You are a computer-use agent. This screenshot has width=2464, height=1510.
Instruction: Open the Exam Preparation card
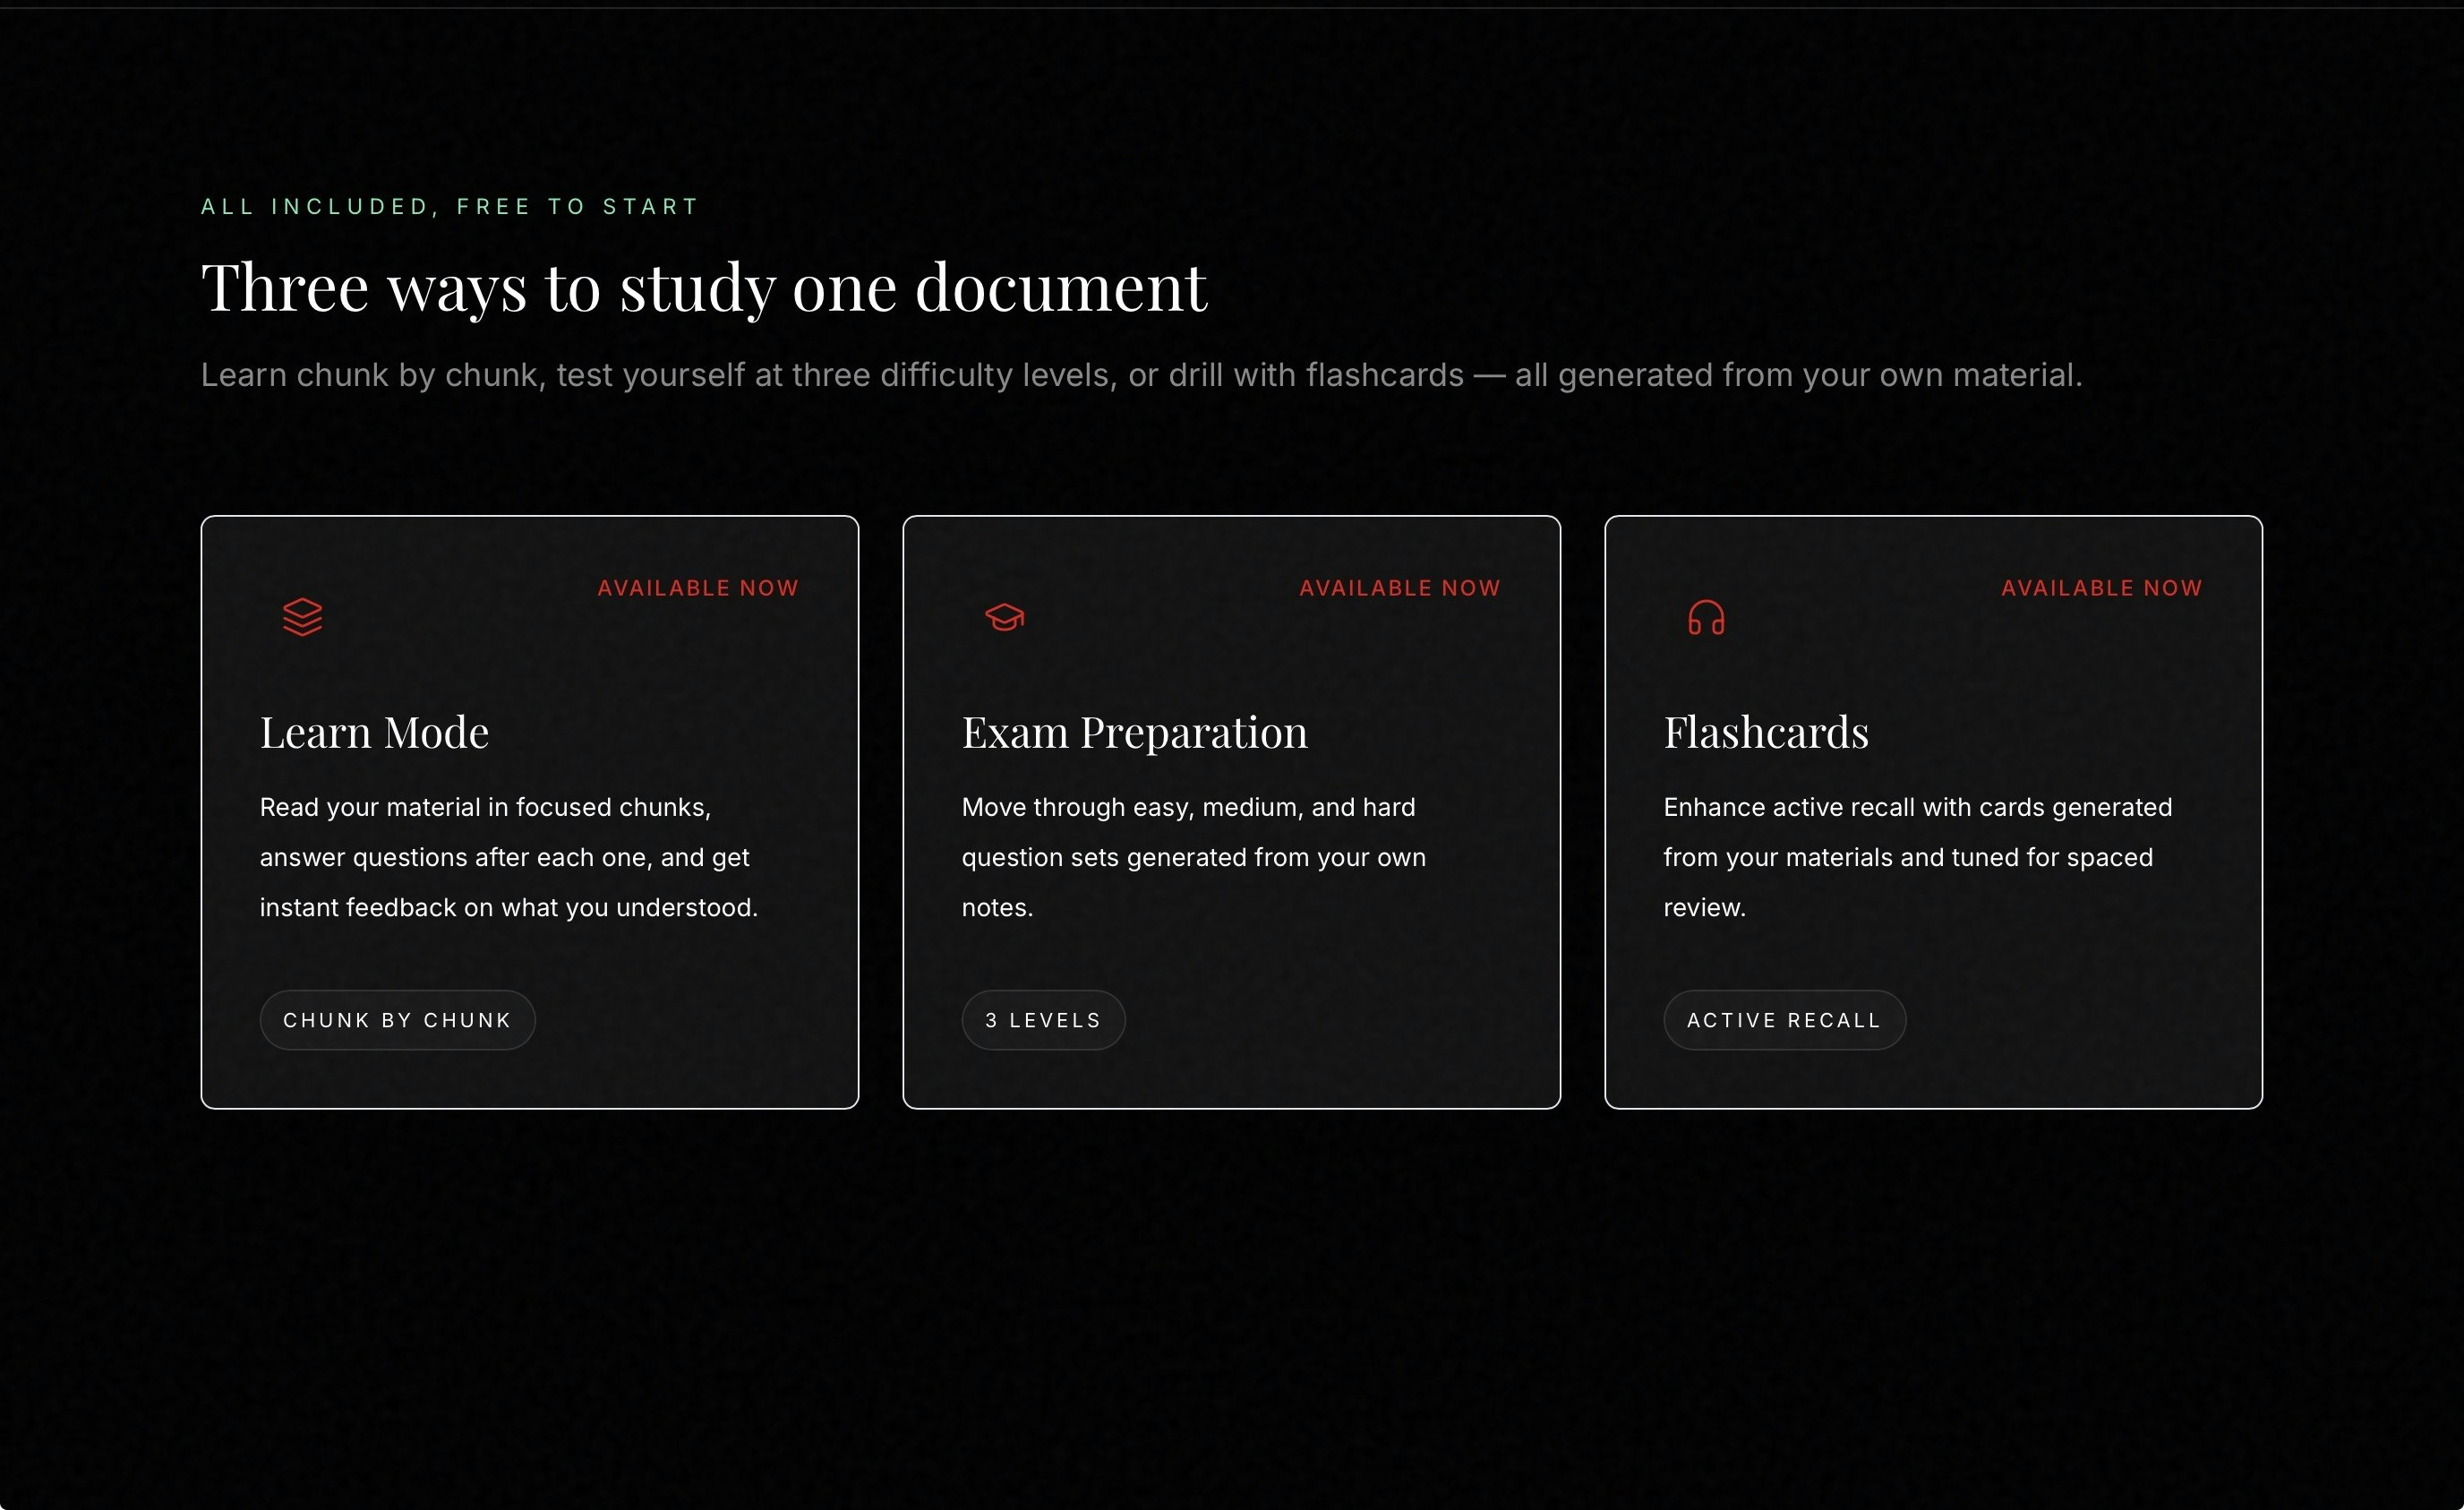tap(1231, 810)
